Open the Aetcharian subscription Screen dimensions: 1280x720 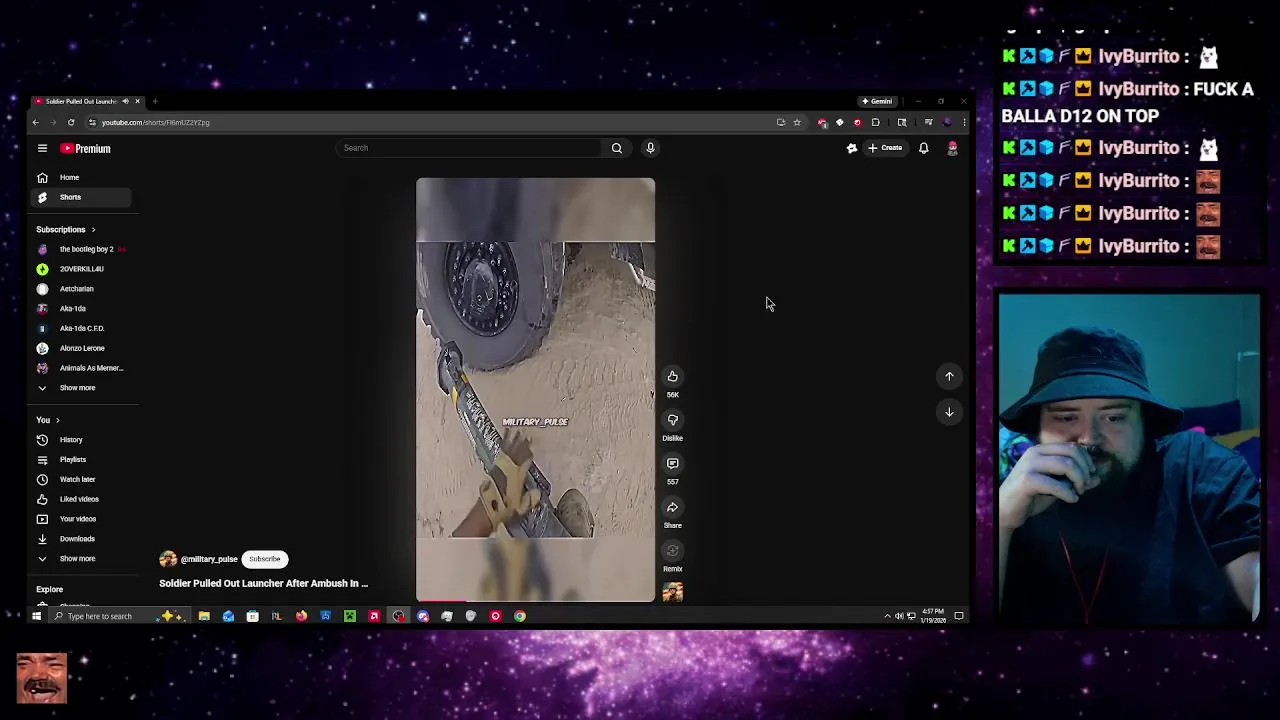[x=80, y=289]
